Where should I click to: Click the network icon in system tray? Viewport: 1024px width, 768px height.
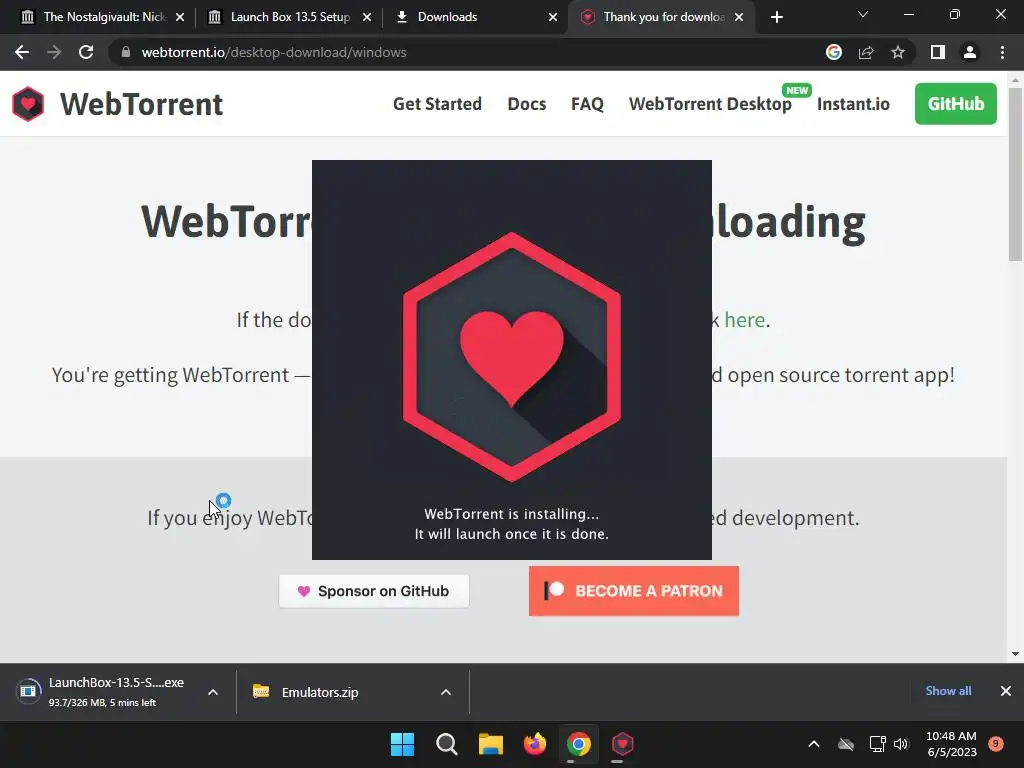[877, 744]
